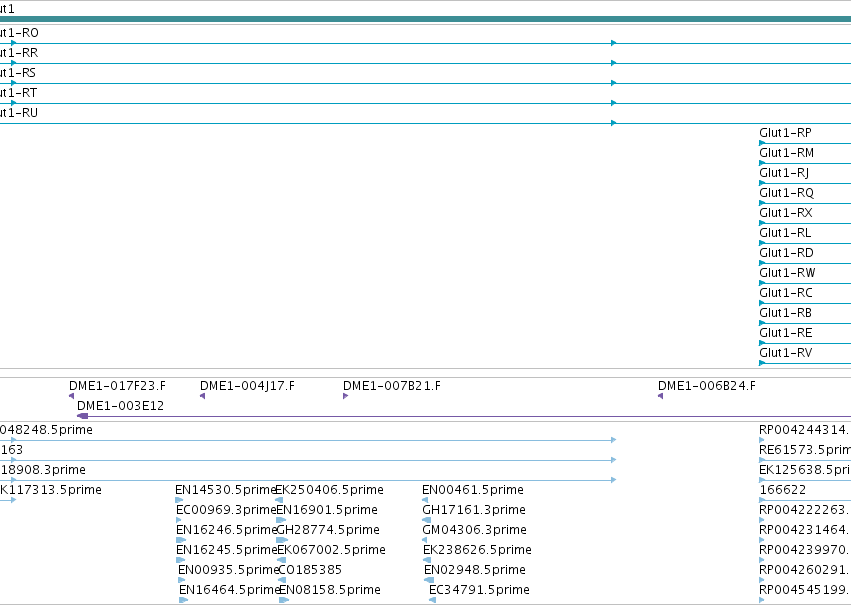Click the RP004244314 label
This screenshot has height=605, width=851.
click(x=803, y=430)
